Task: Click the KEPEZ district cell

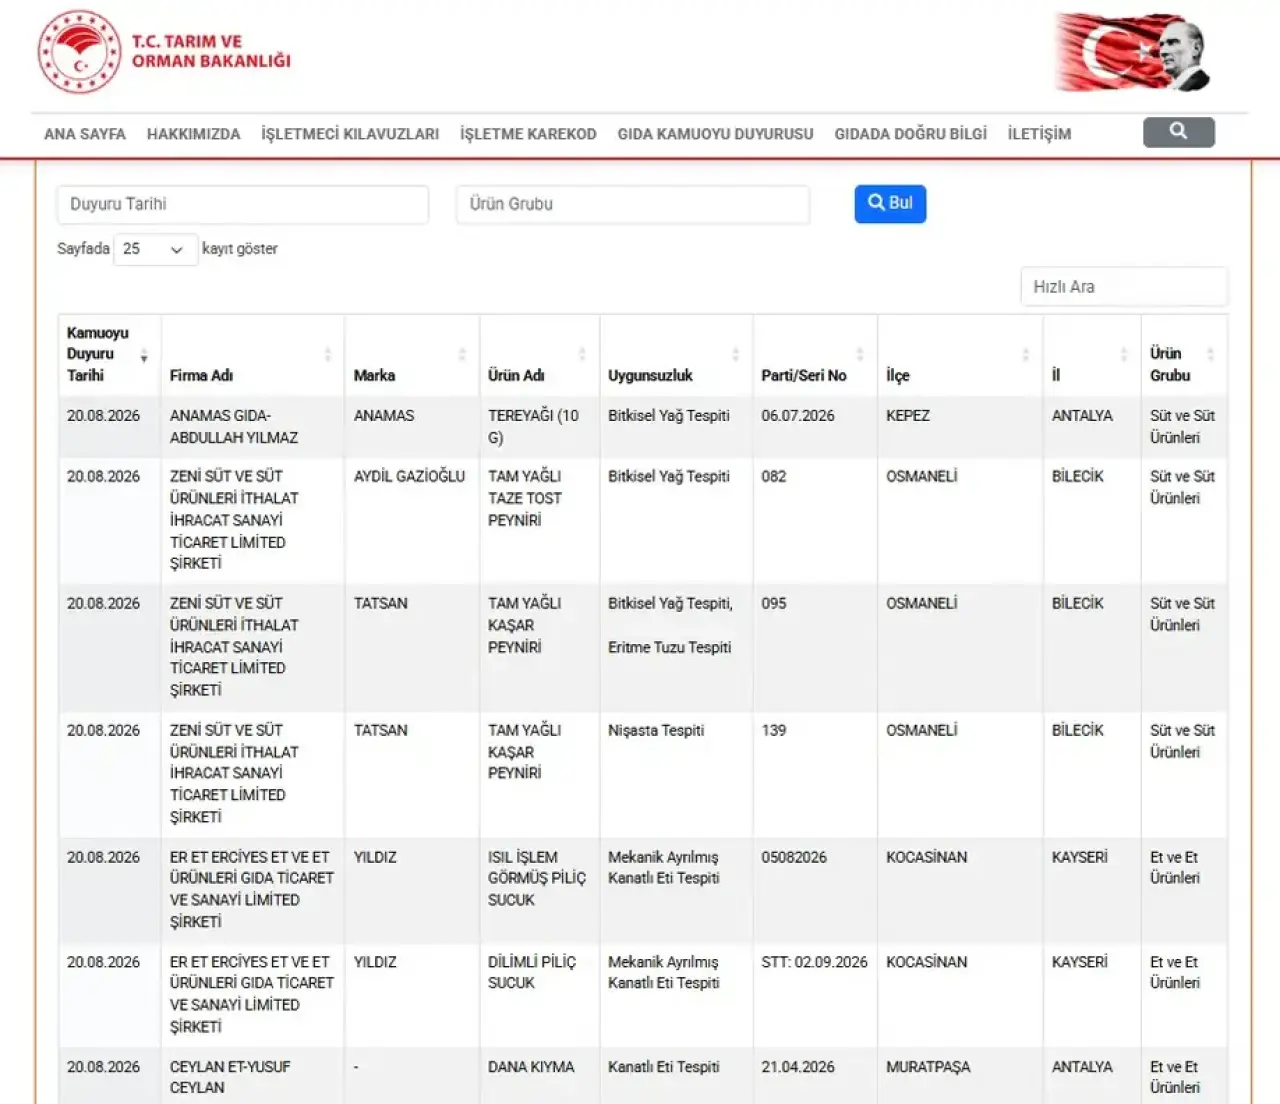Action: pos(959,427)
